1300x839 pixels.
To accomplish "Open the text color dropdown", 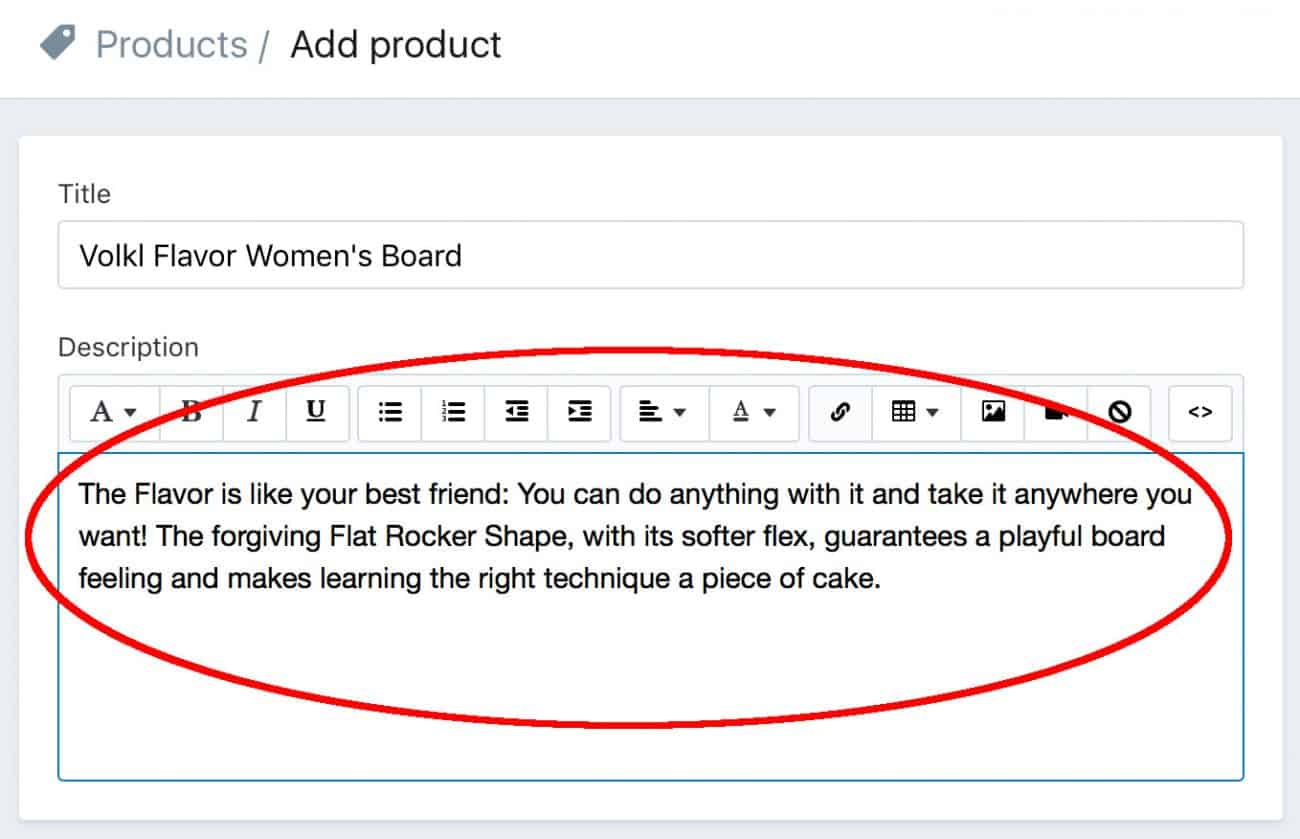I will (x=754, y=413).
